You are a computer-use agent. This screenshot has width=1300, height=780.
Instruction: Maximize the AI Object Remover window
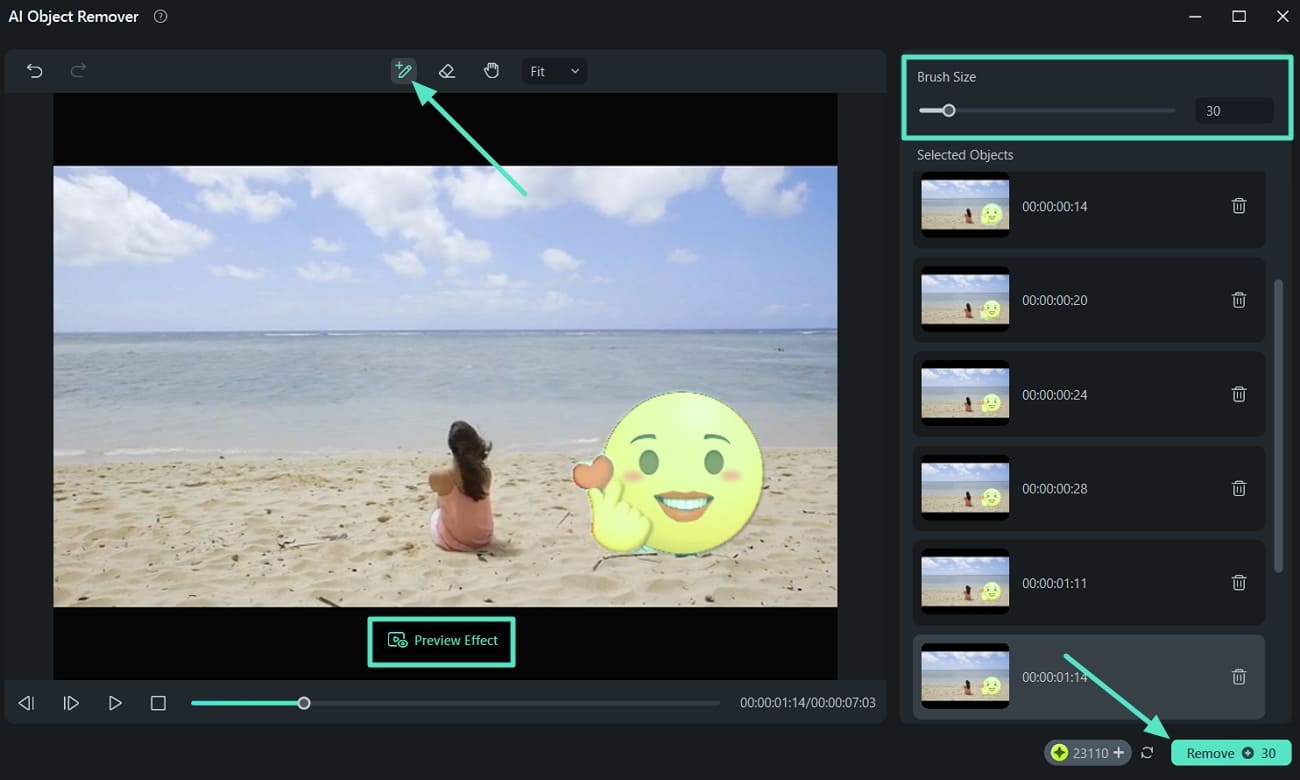(1239, 16)
